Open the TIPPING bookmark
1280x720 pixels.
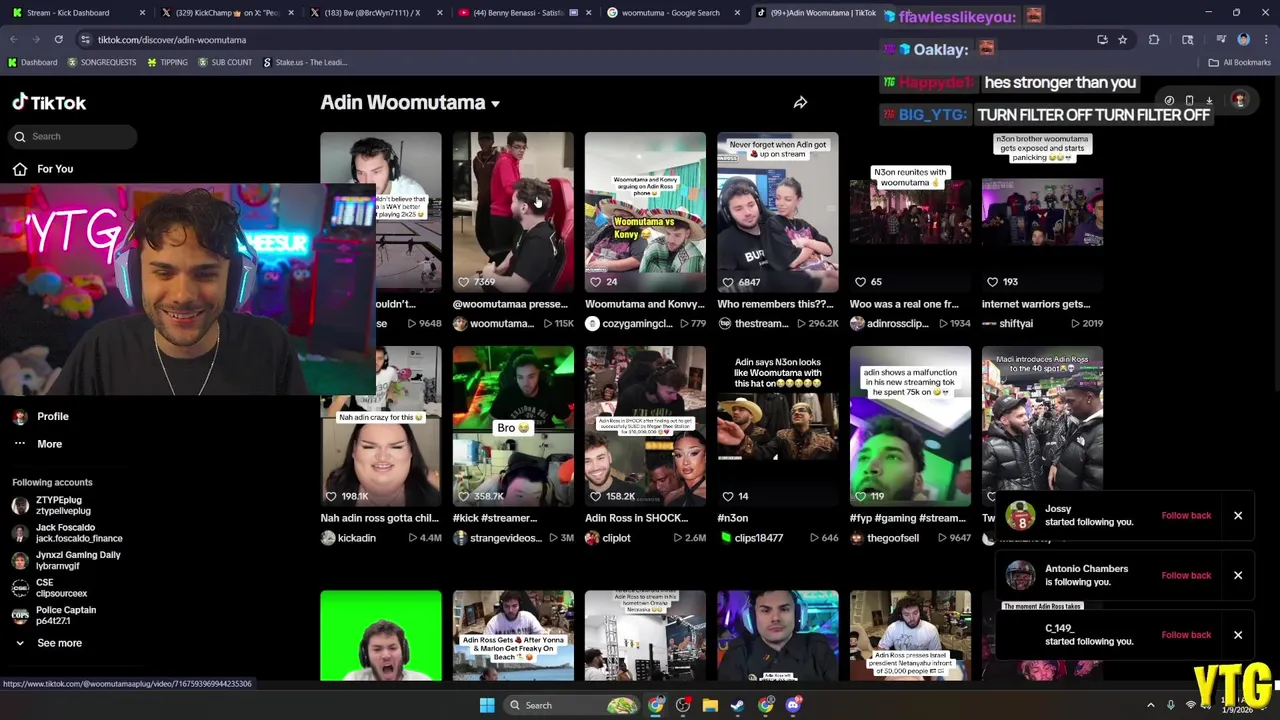tap(167, 62)
